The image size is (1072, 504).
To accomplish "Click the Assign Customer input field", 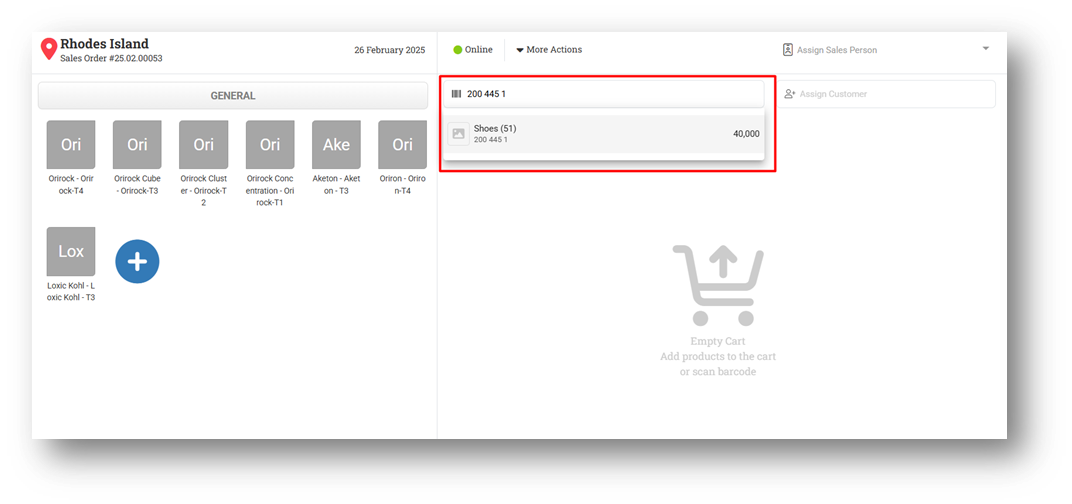I will click(x=887, y=94).
